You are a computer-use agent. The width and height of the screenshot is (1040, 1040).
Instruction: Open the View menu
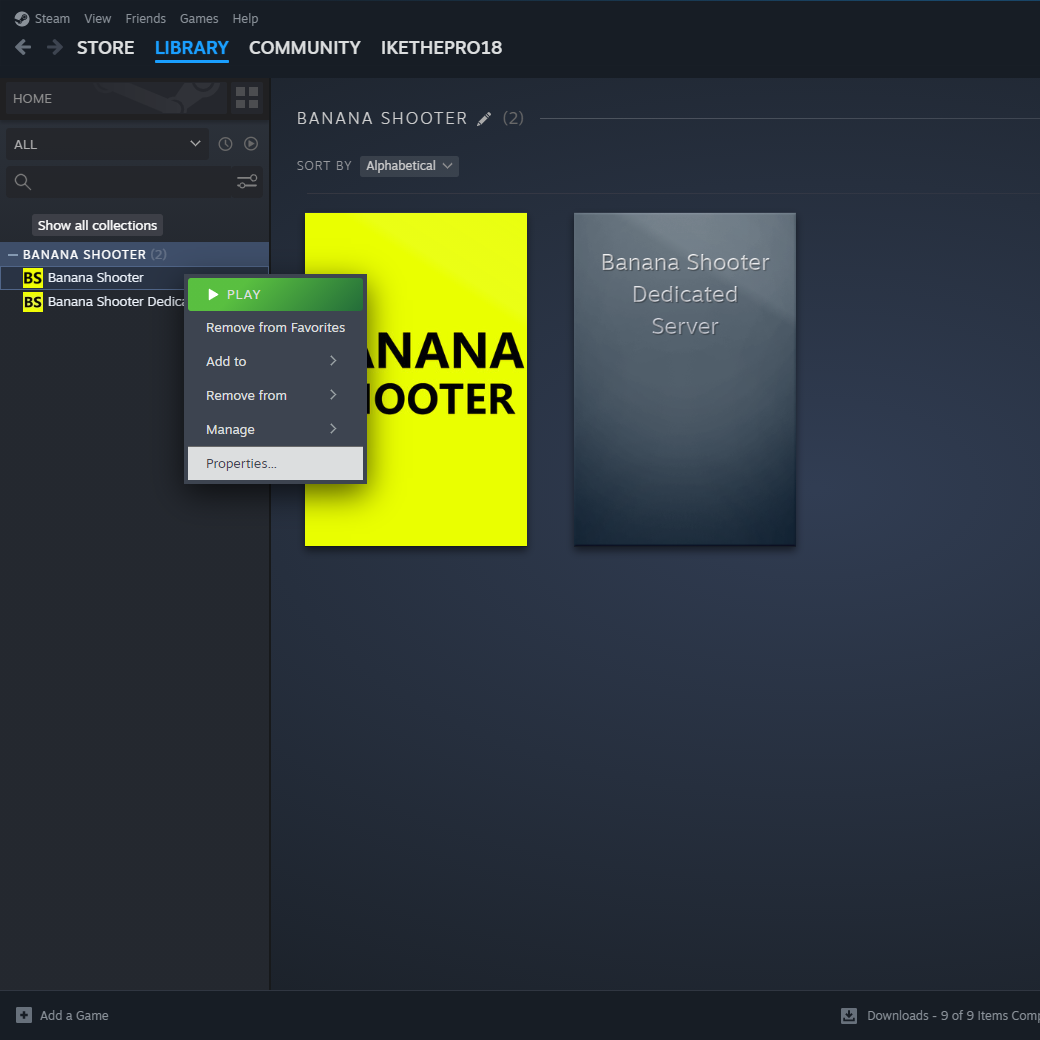pyautogui.click(x=98, y=19)
